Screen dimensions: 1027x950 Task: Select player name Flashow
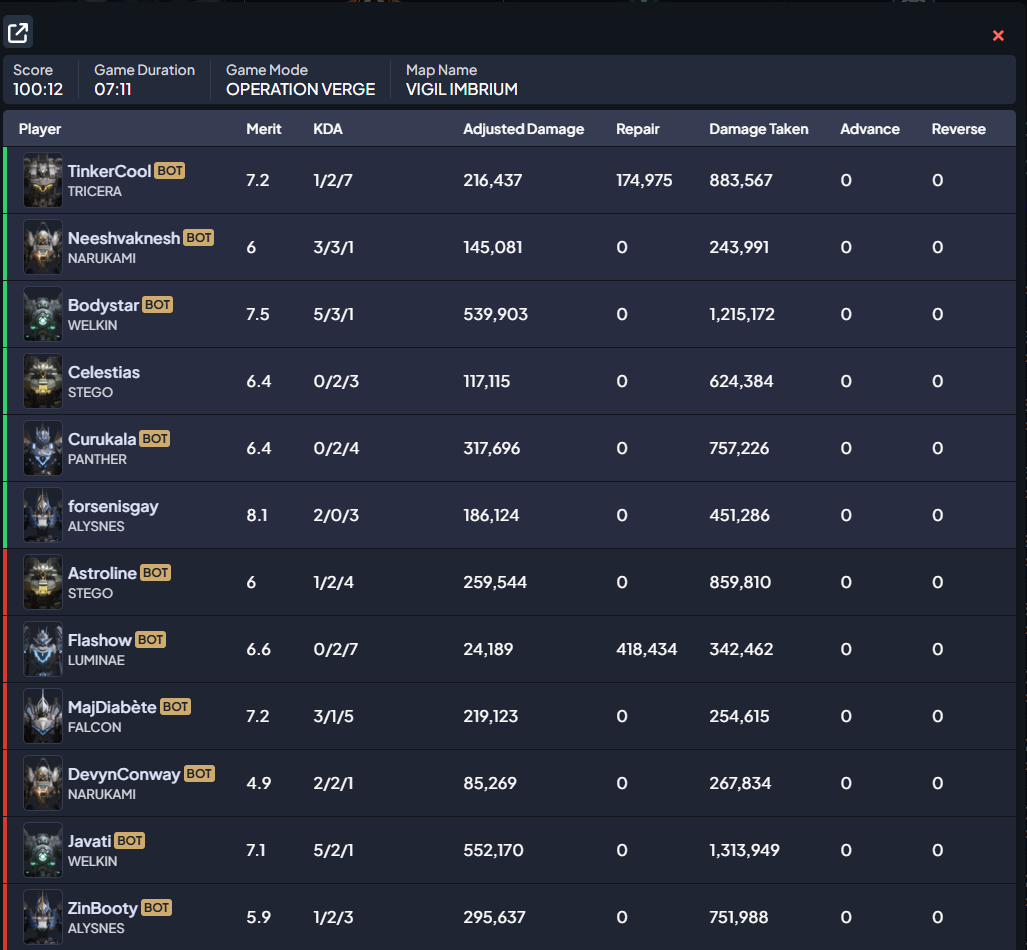(100, 640)
